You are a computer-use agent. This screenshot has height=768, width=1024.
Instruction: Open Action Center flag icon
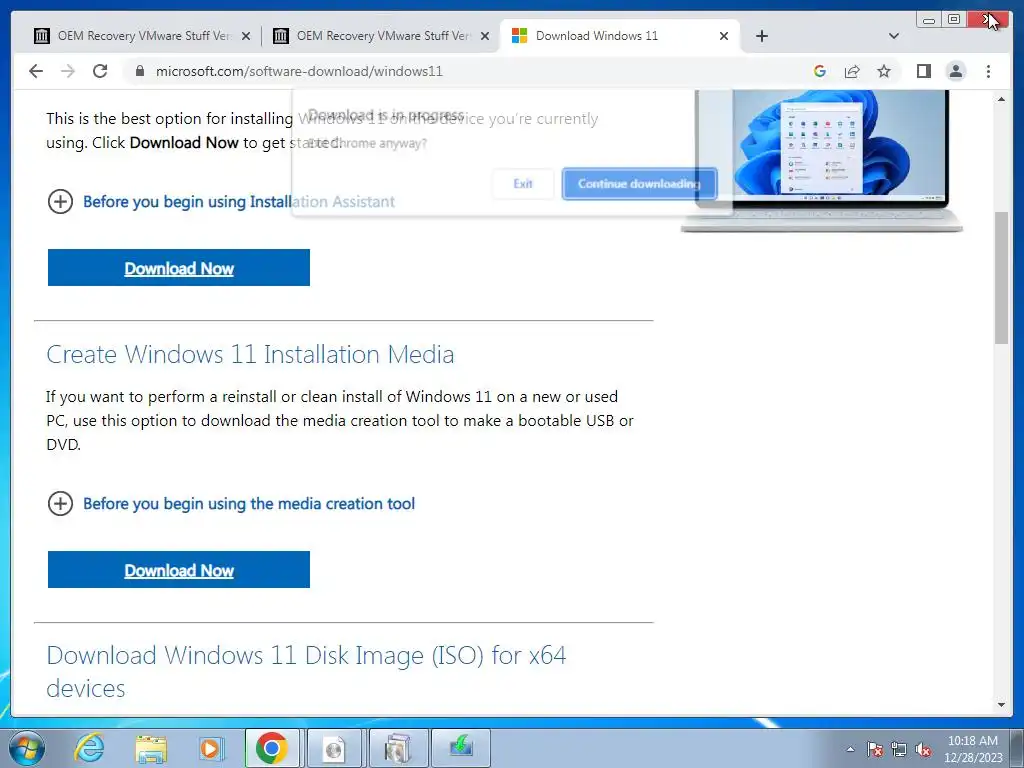click(x=875, y=749)
